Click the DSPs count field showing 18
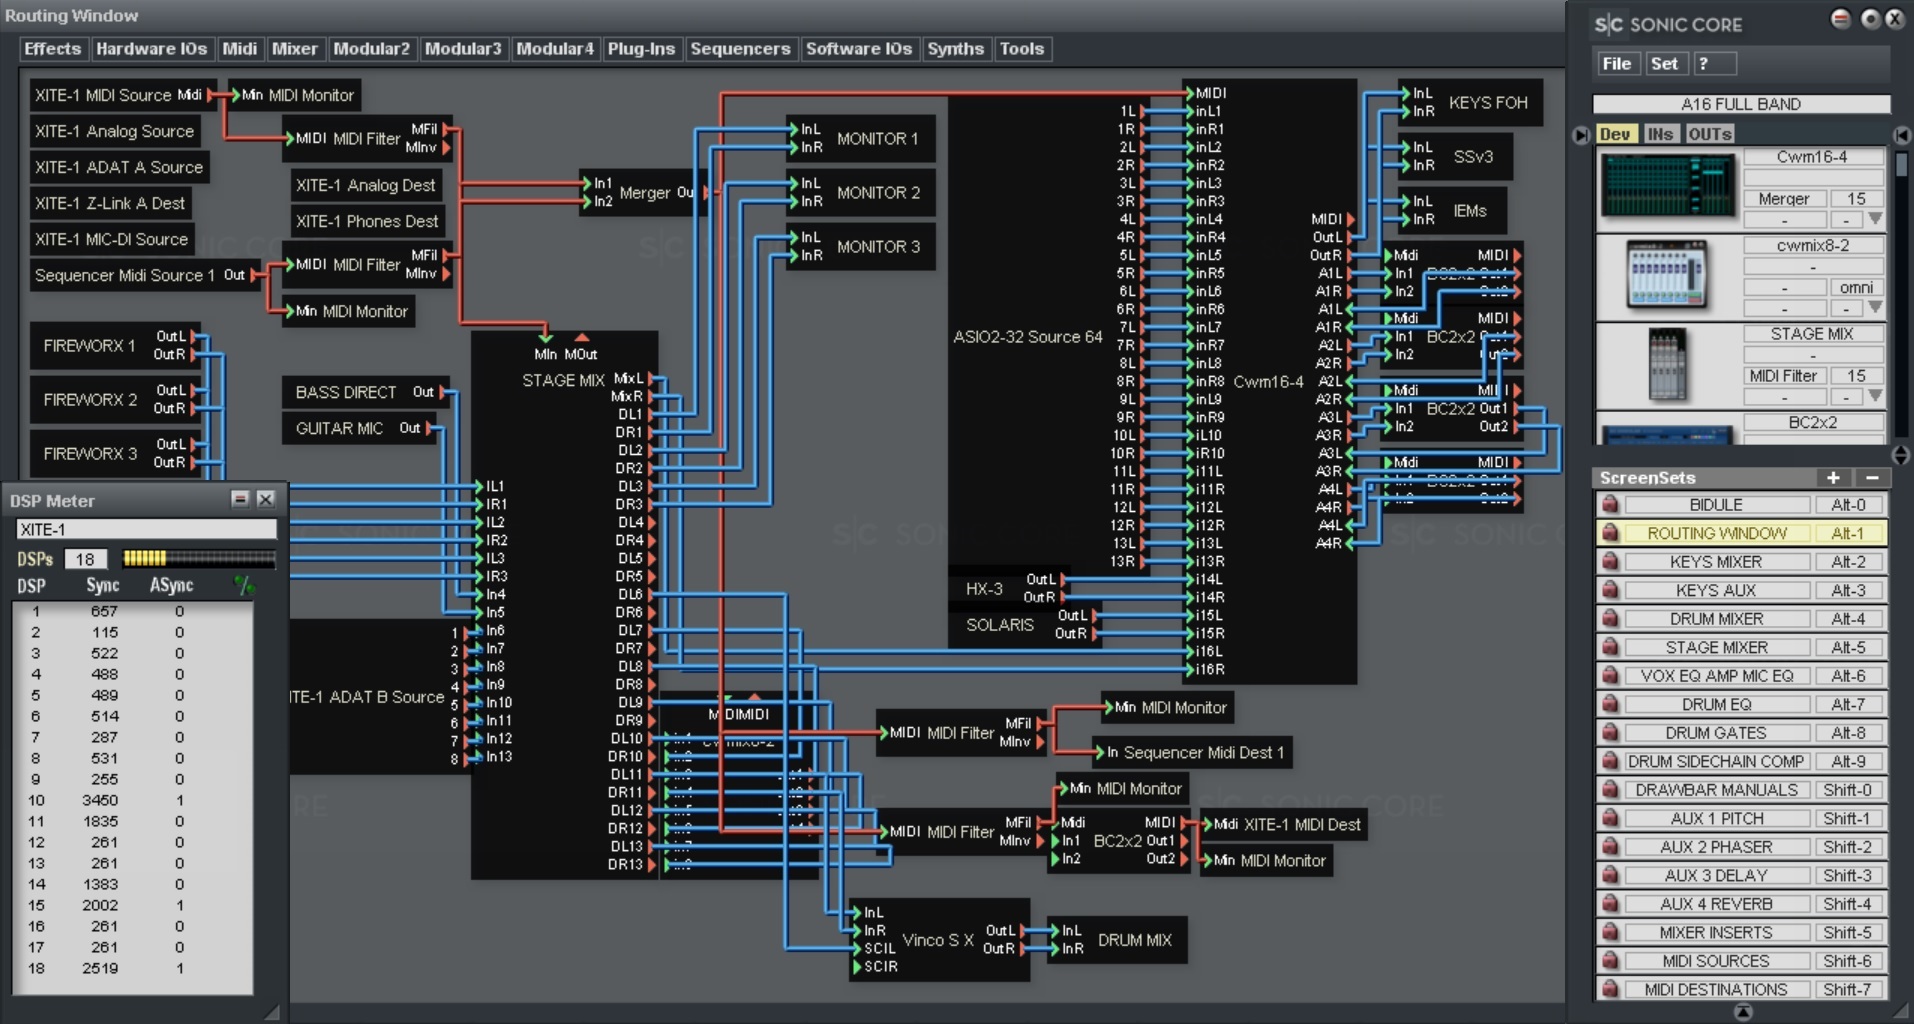This screenshot has width=1914, height=1024. (85, 559)
